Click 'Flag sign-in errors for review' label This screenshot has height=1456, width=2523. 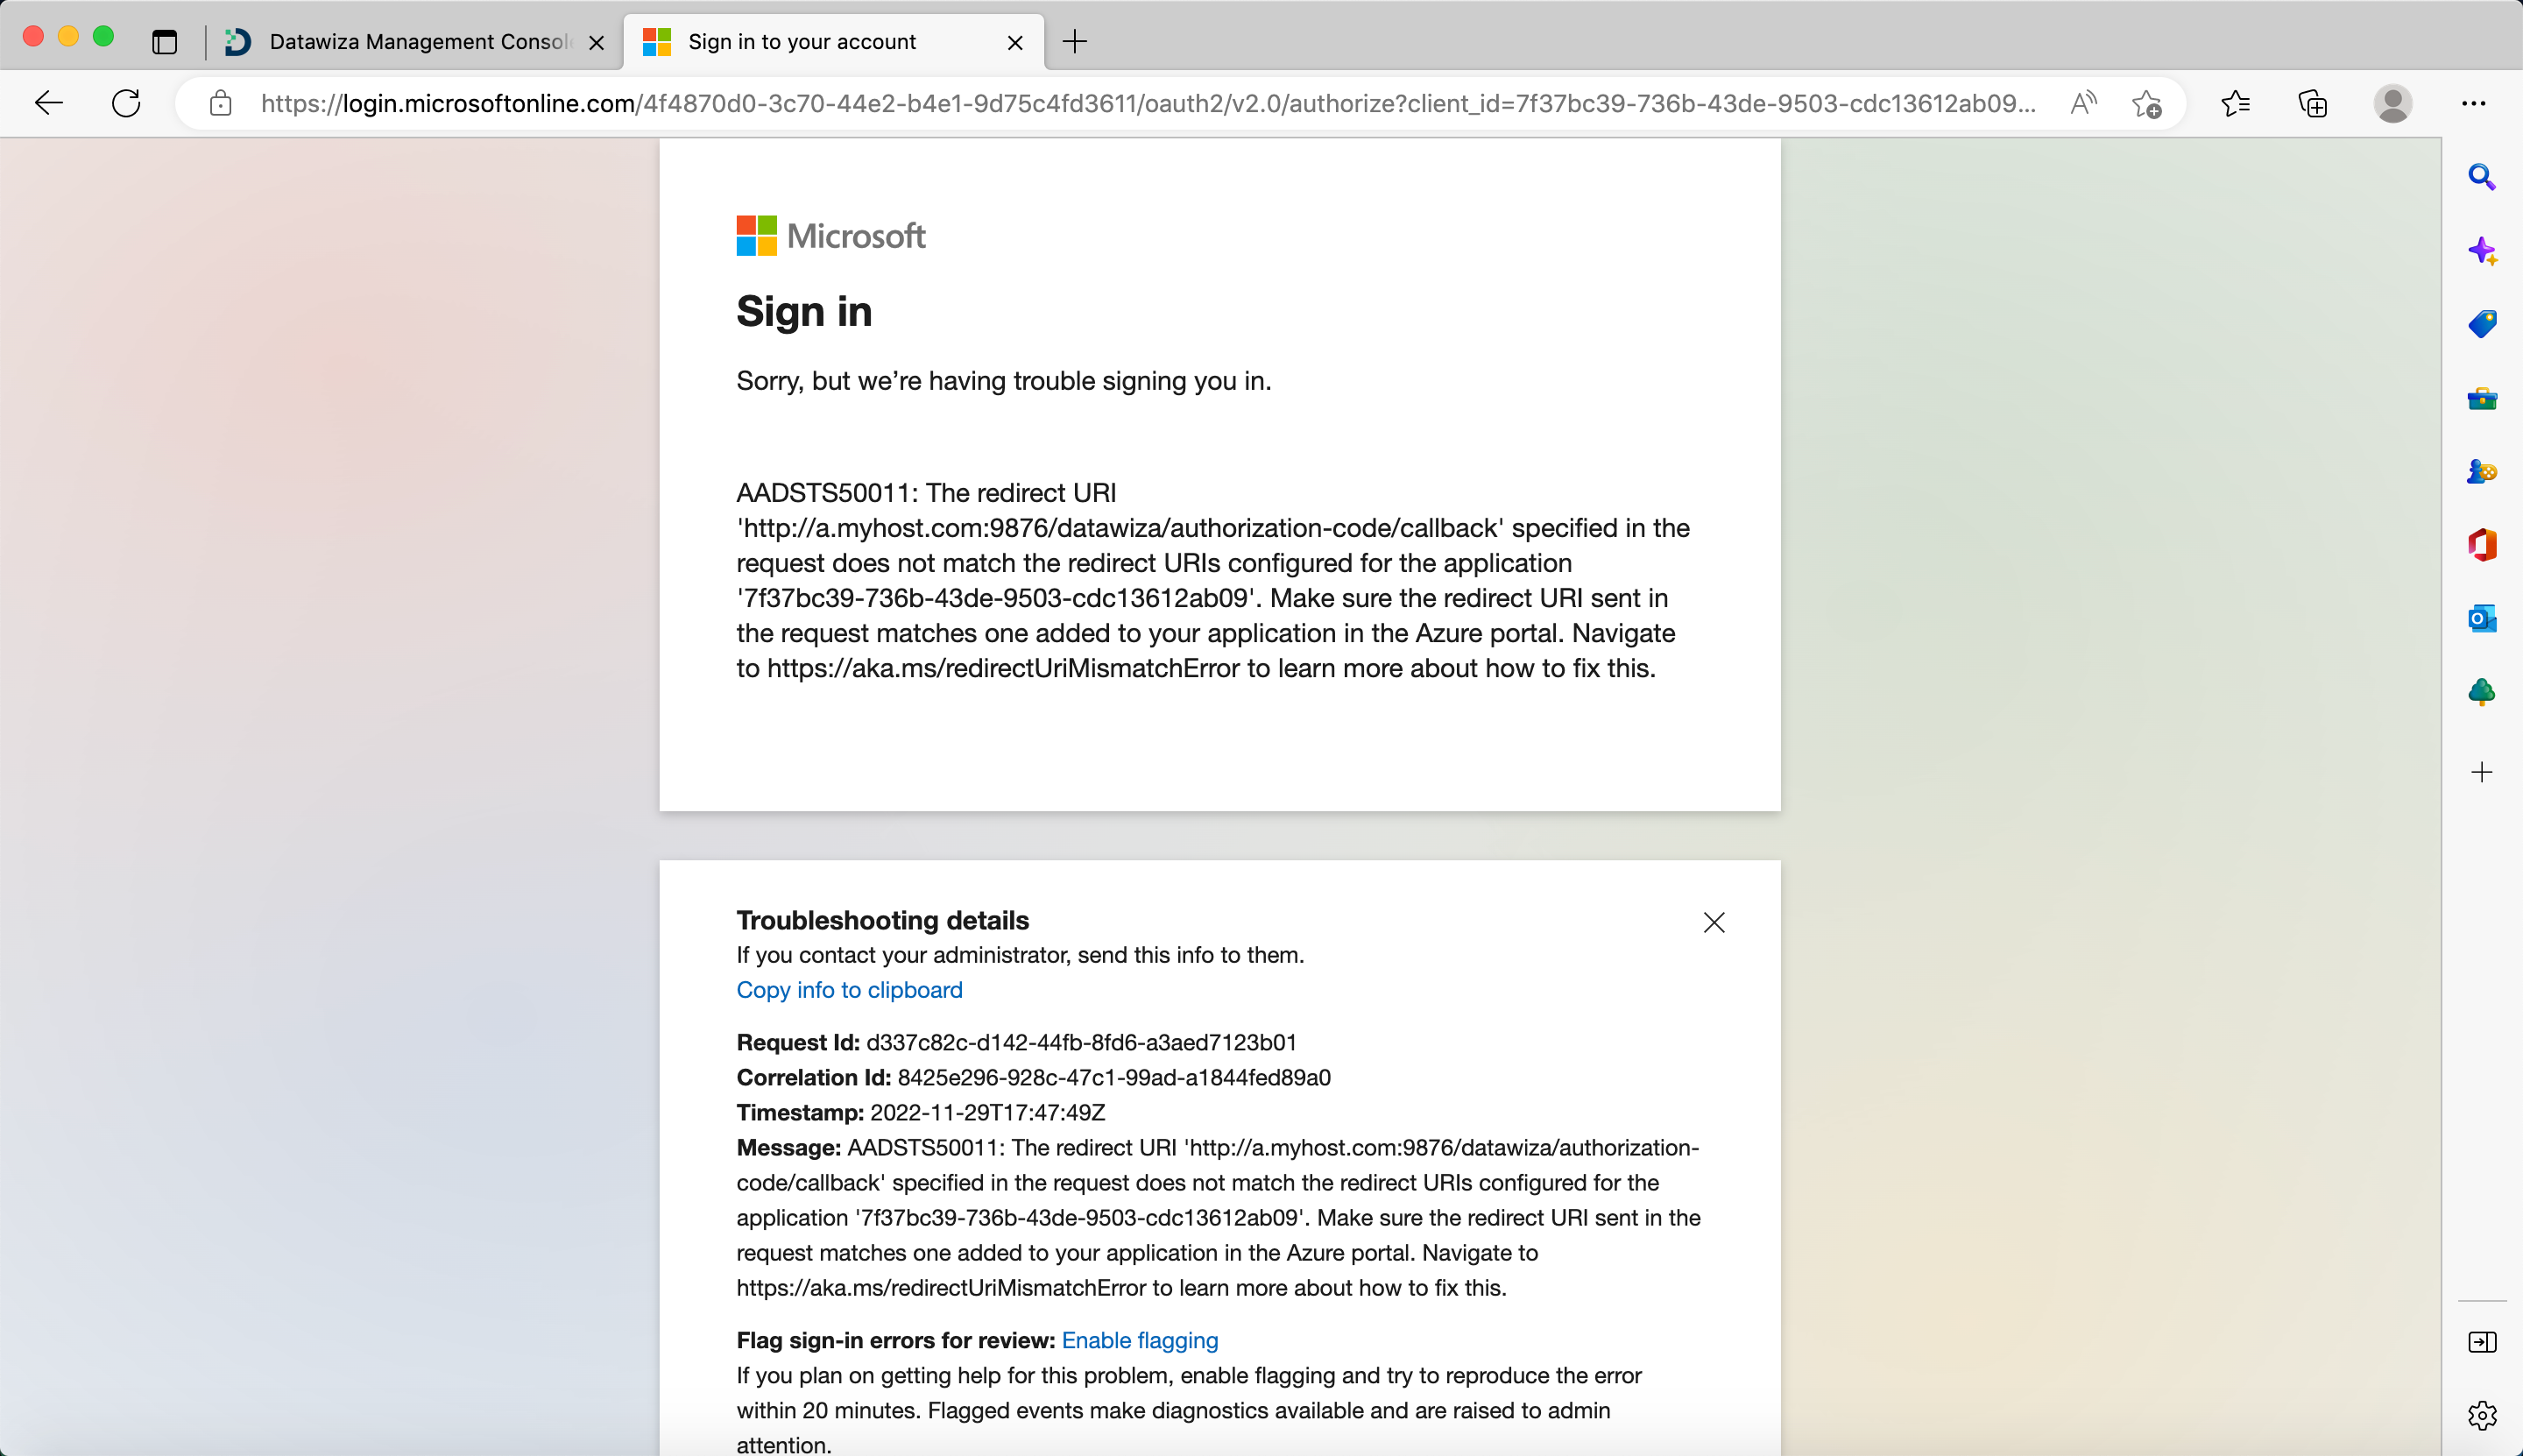click(896, 1340)
